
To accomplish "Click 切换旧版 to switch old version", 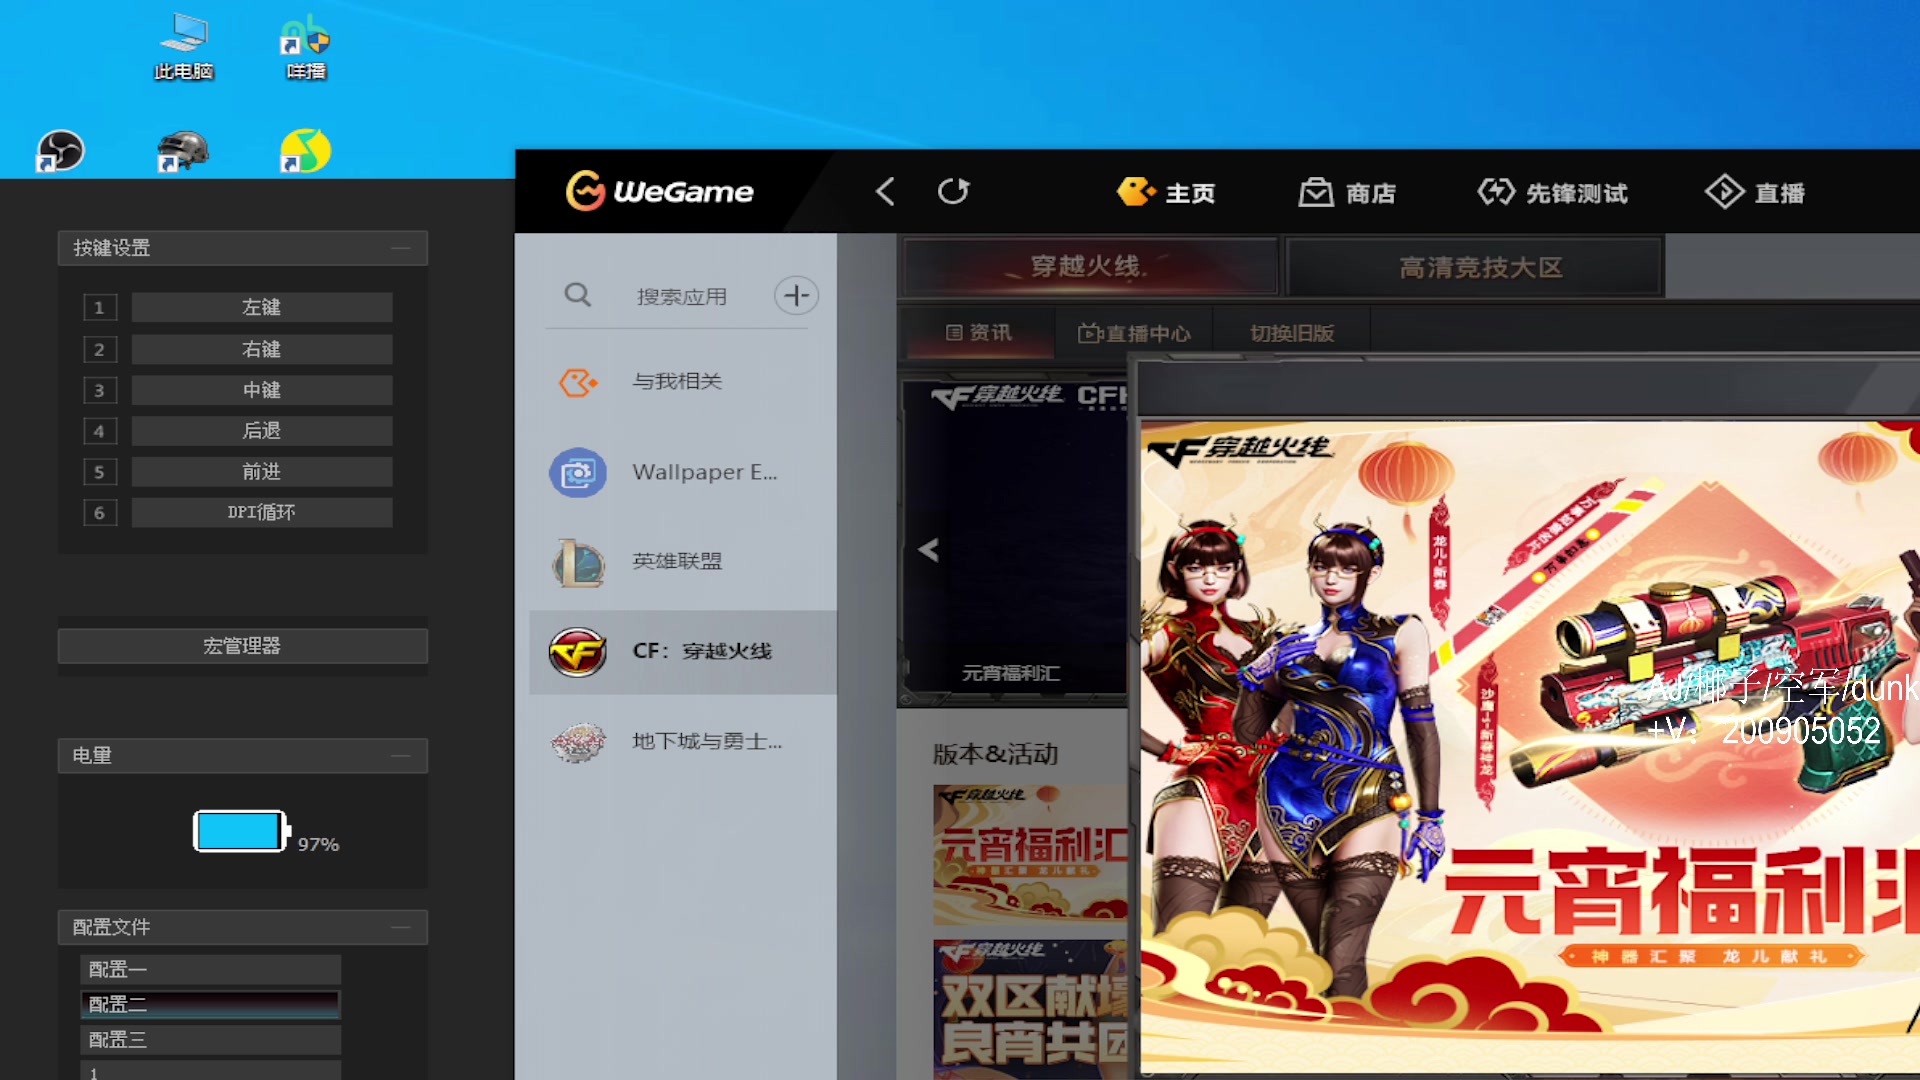I will (x=1292, y=333).
